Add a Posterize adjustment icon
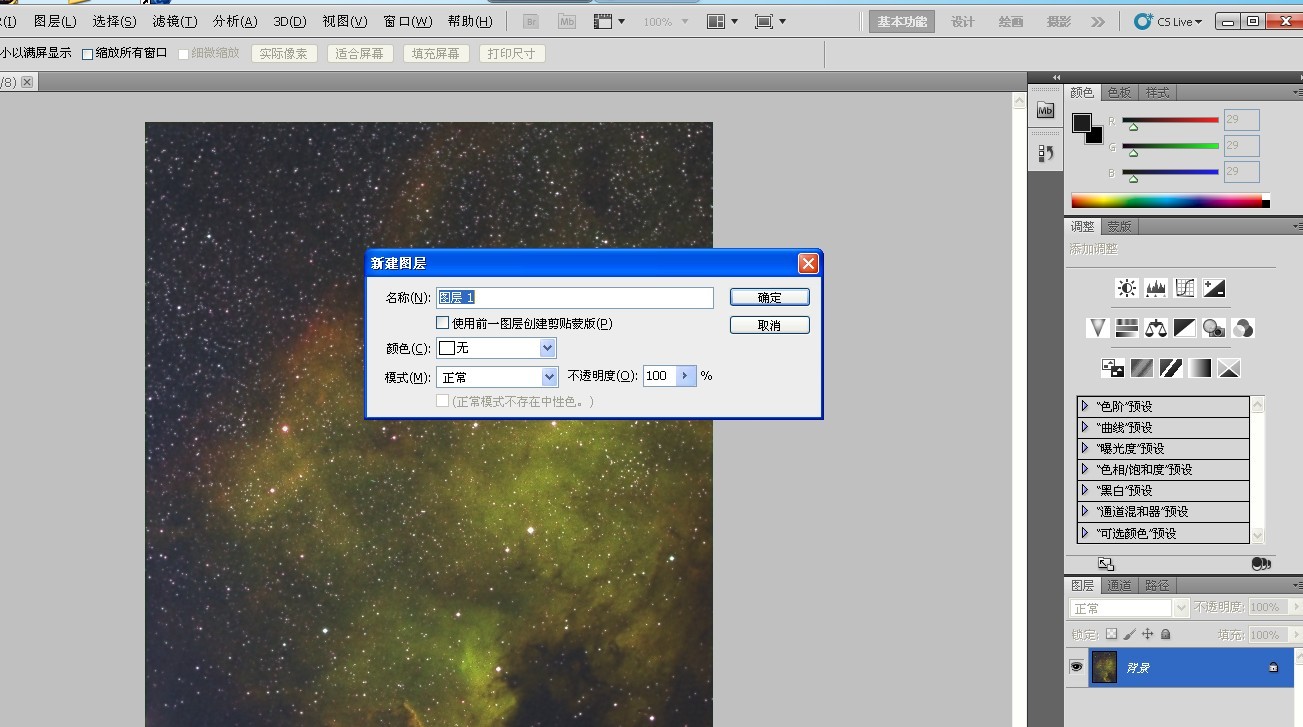The height and width of the screenshot is (727, 1303). 1141,368
